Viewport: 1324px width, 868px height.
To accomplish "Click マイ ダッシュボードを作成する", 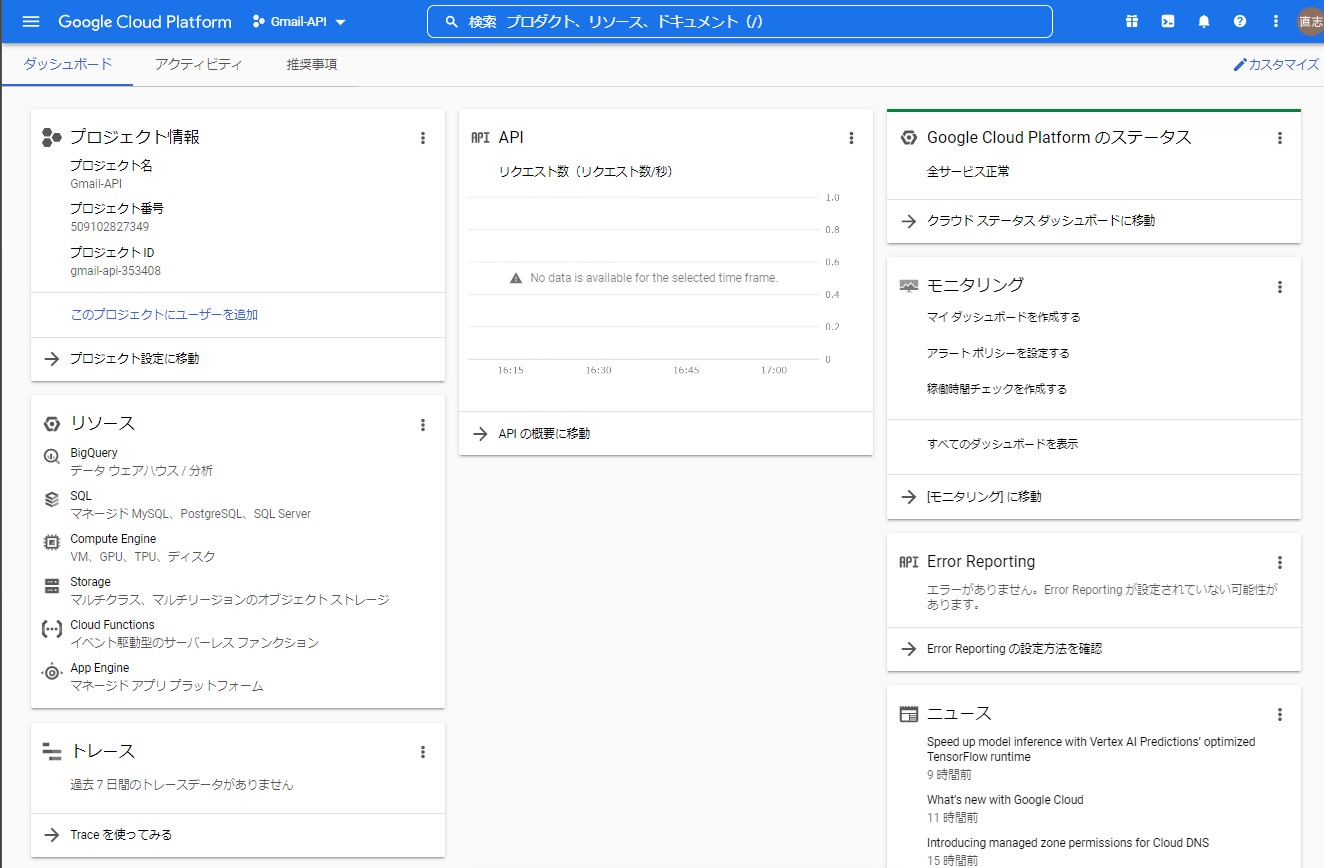I will [x=1003, y=317].
